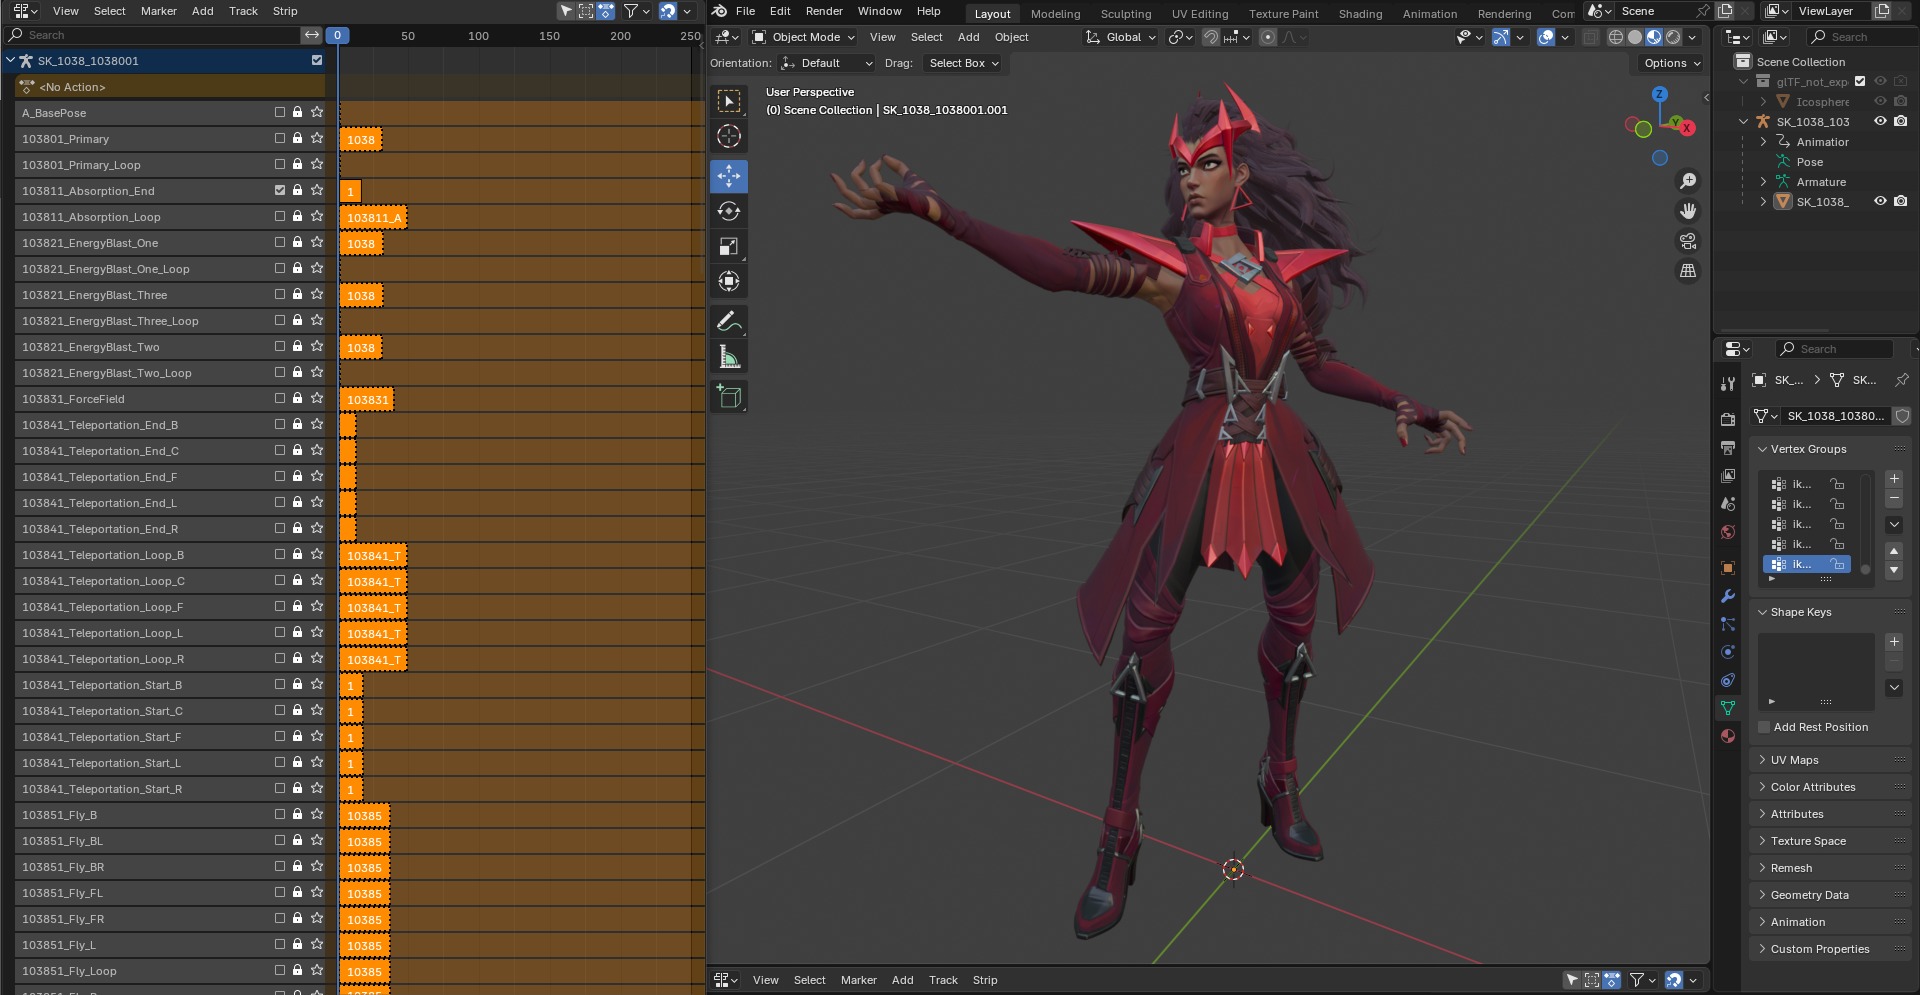
Task: Toggle X-ray mode in viewport header
Action: coord(1591,37)
